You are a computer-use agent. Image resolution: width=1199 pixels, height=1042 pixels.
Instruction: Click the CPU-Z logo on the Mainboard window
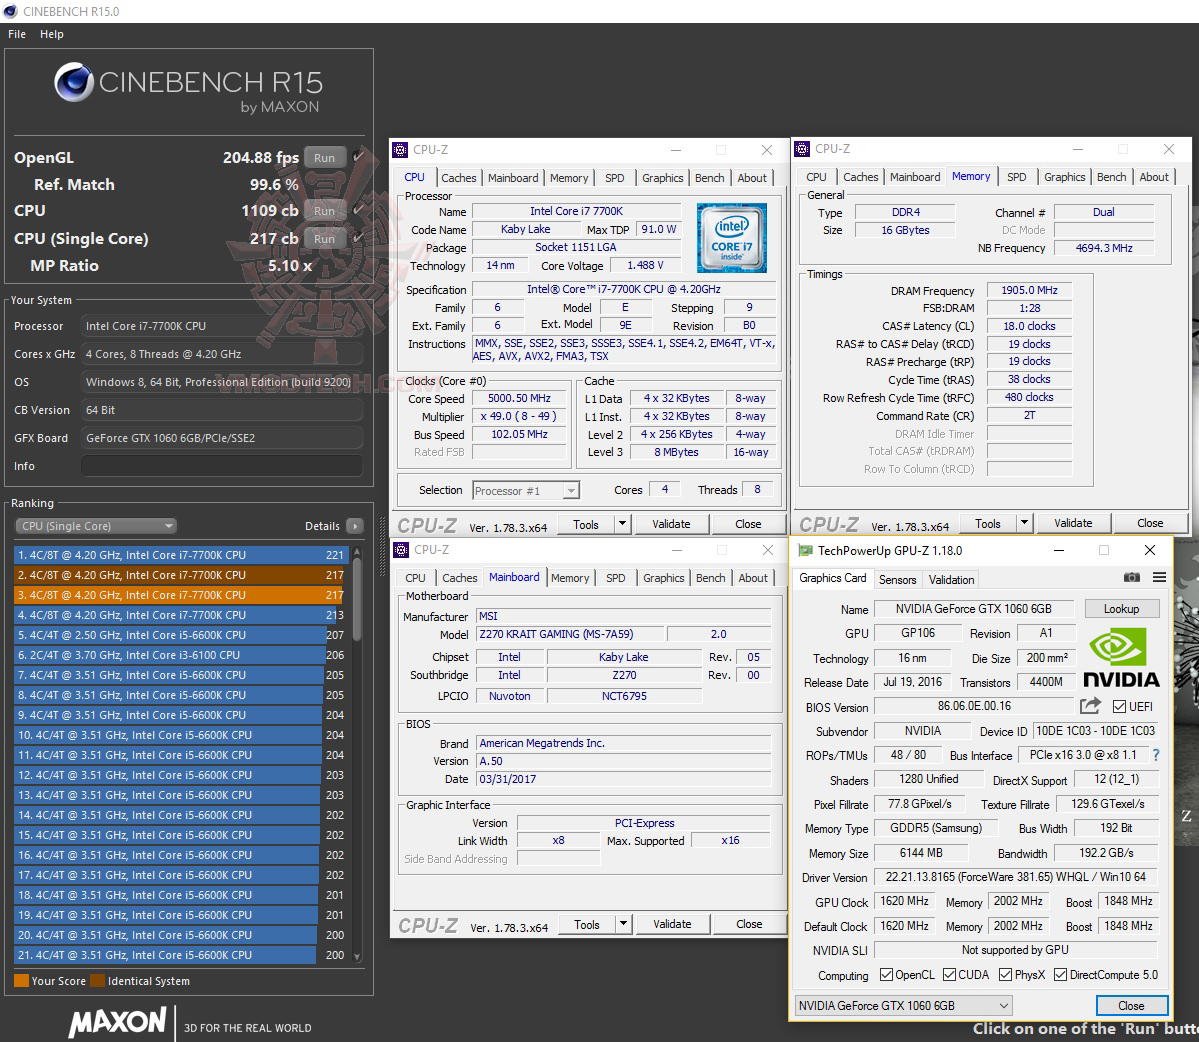click(x=428, y=924)
